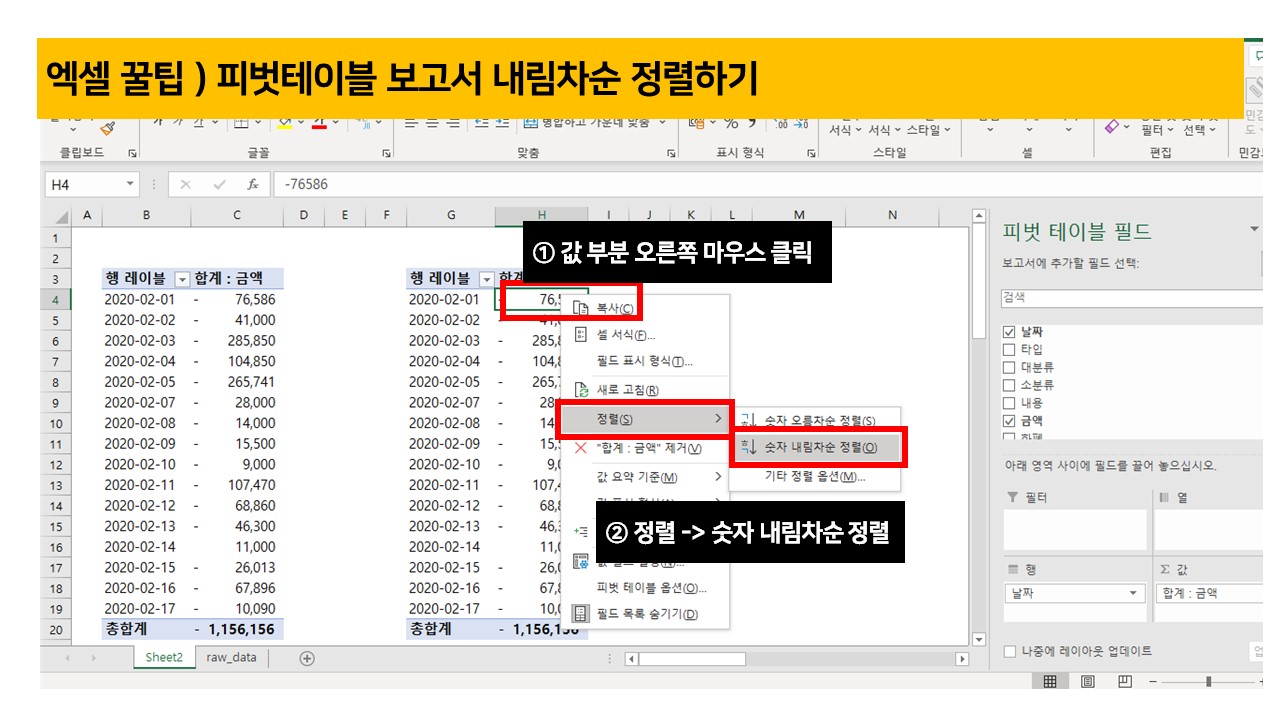Click horizontal scrollbar right arrow
This screenshot has width=1280, height=720.
pyautogui.click(x=962, y=659)
